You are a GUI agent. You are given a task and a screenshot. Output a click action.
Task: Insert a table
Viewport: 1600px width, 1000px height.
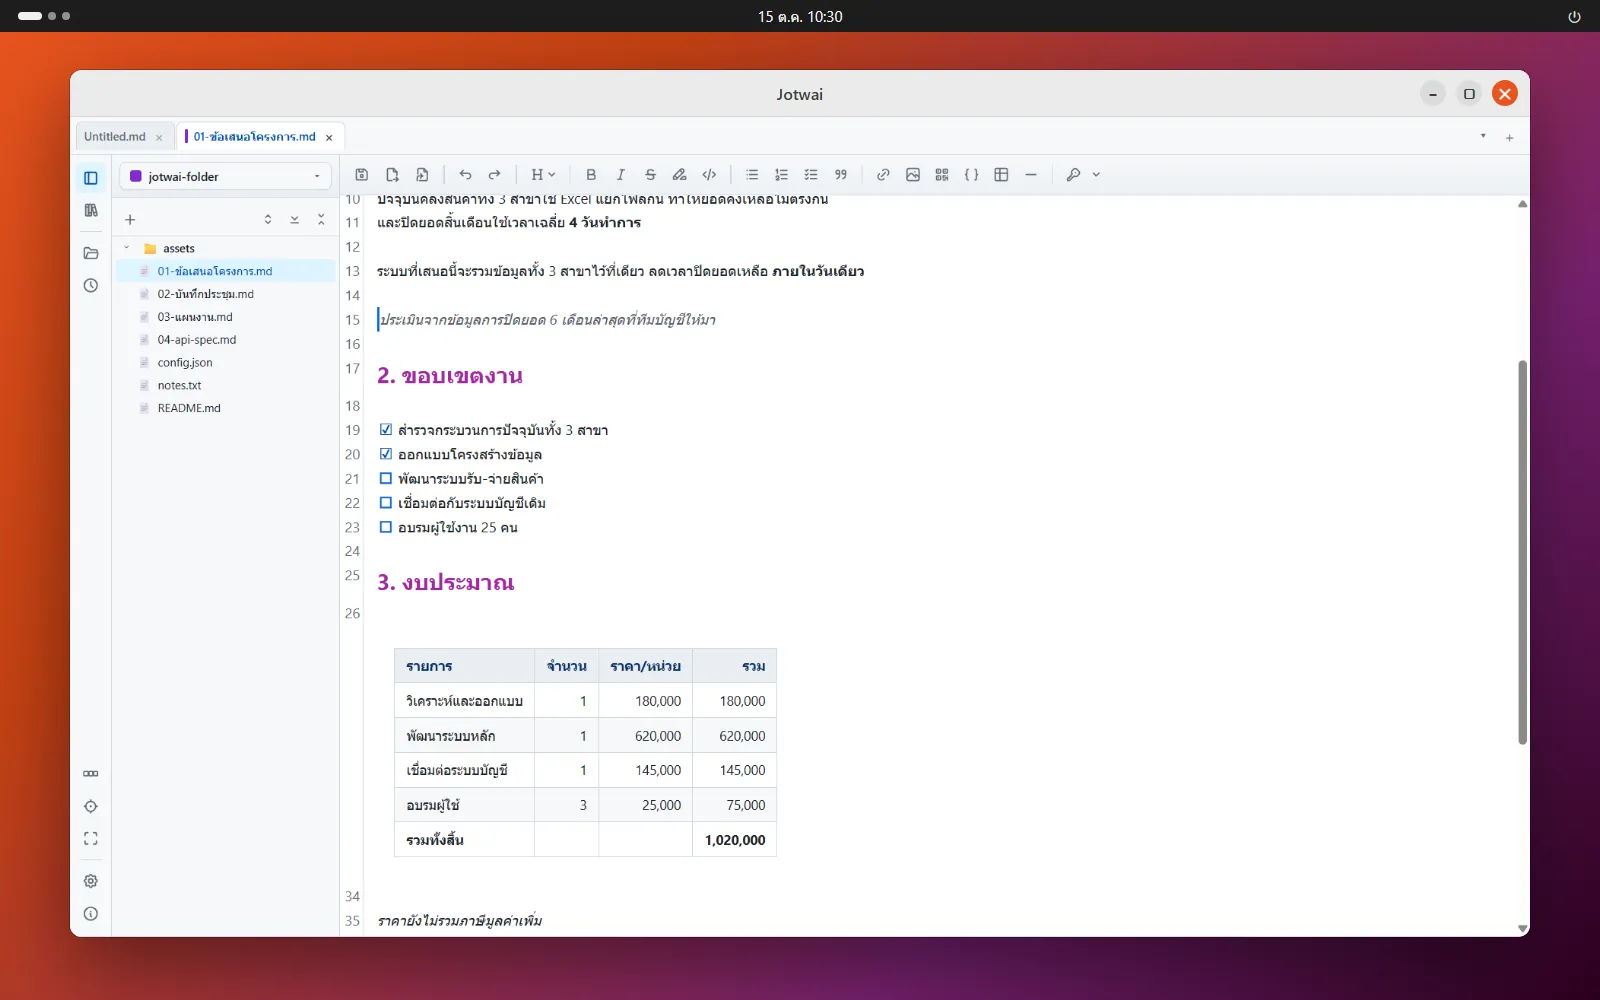pyautogui.click(x=1001, y=175)
